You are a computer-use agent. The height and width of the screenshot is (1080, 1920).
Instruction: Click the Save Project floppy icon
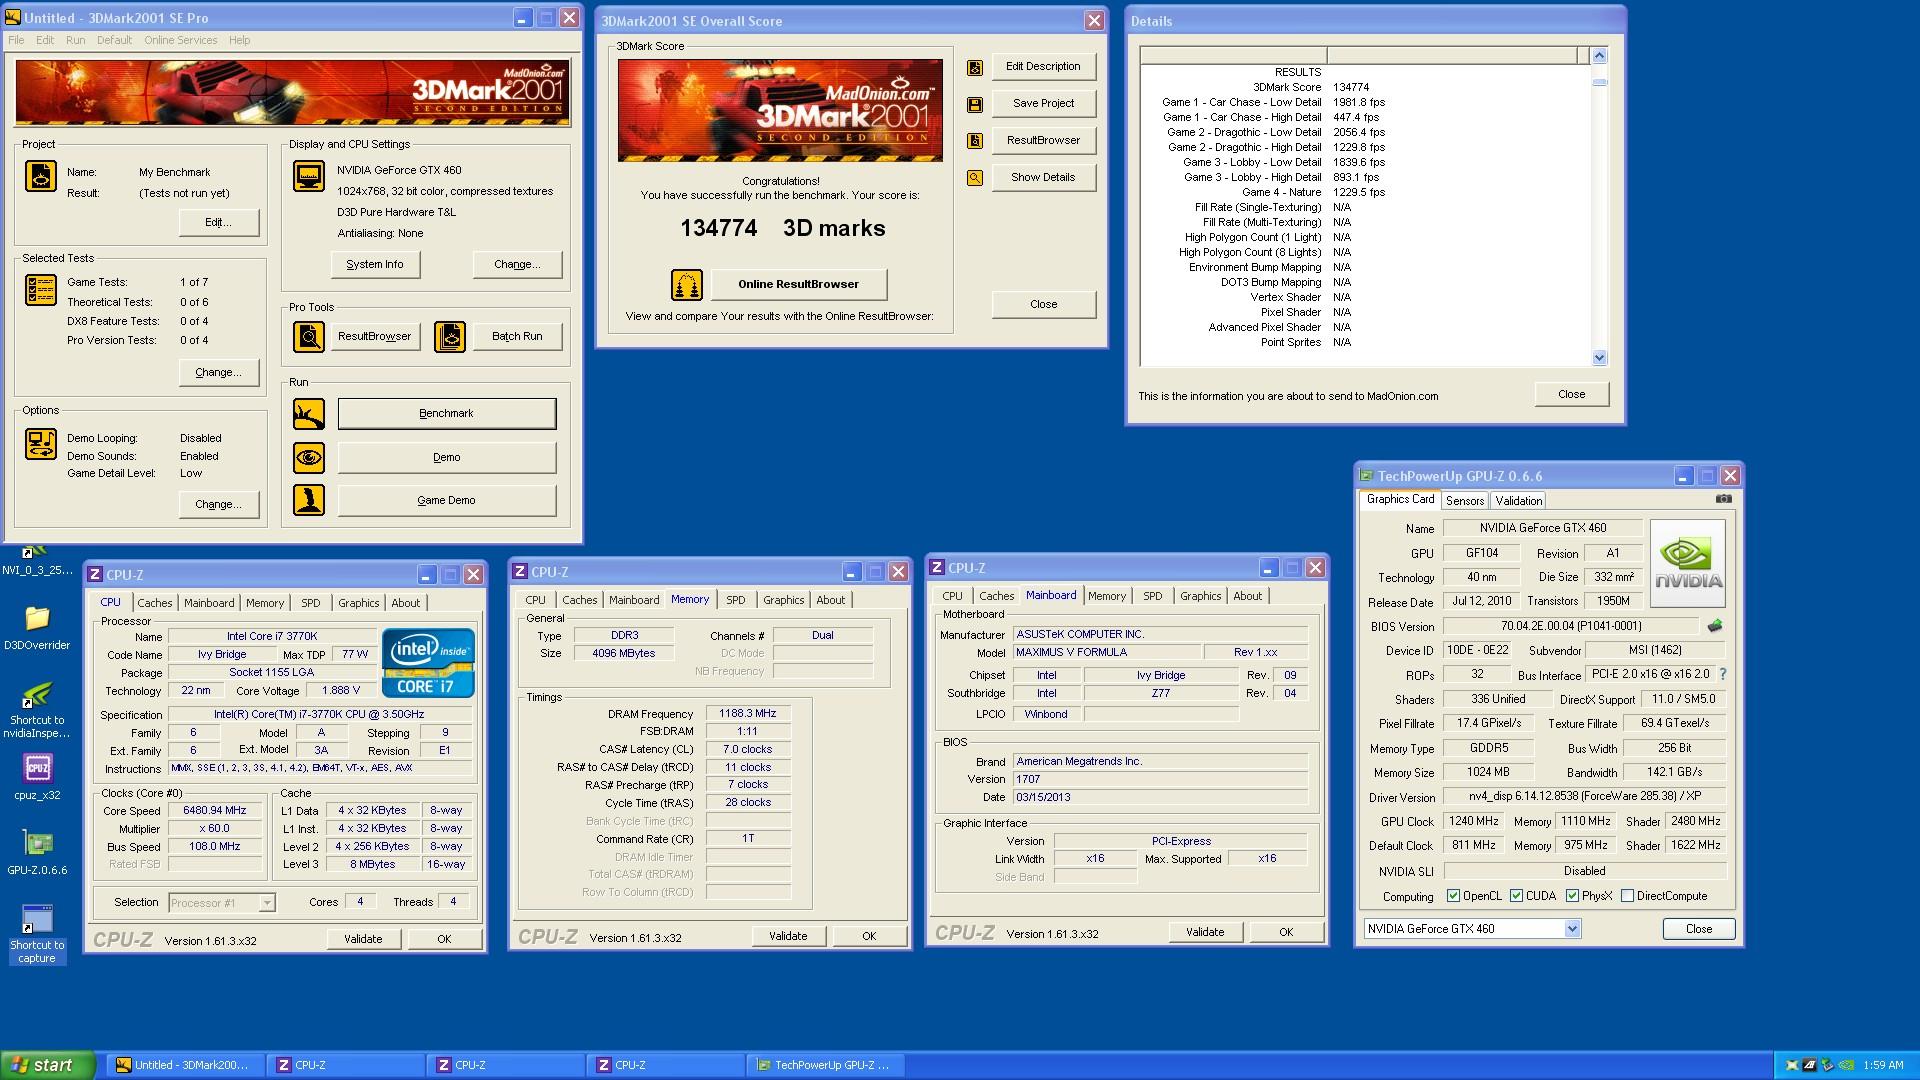[x=975, y=105]
